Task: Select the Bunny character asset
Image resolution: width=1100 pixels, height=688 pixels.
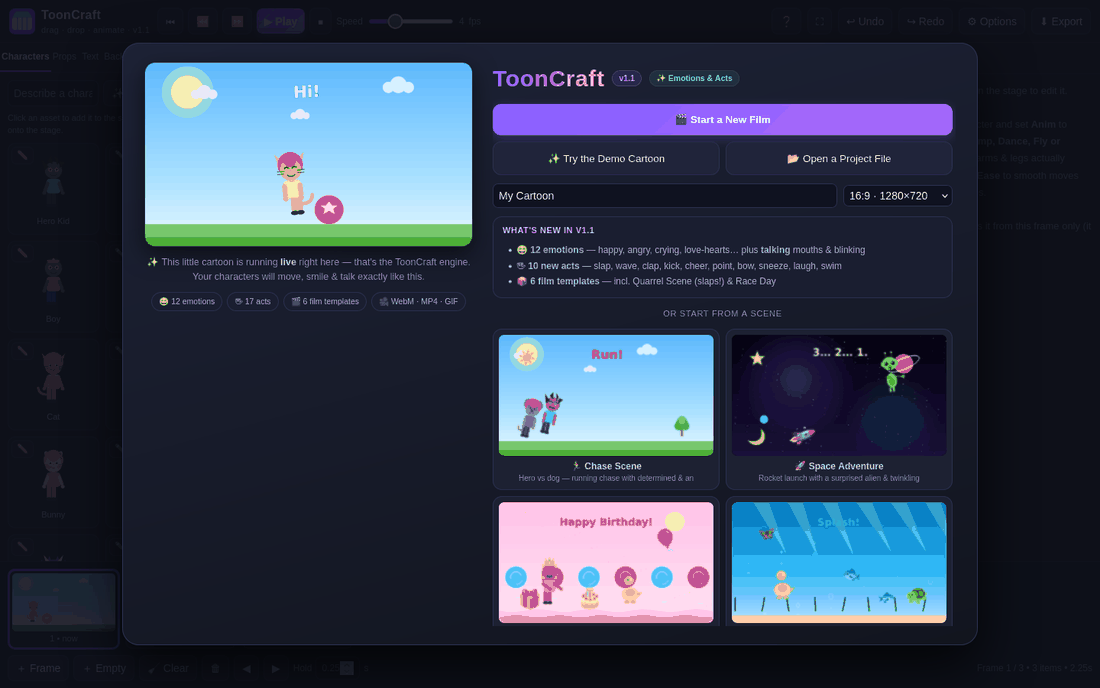Action: click(53, 483)
